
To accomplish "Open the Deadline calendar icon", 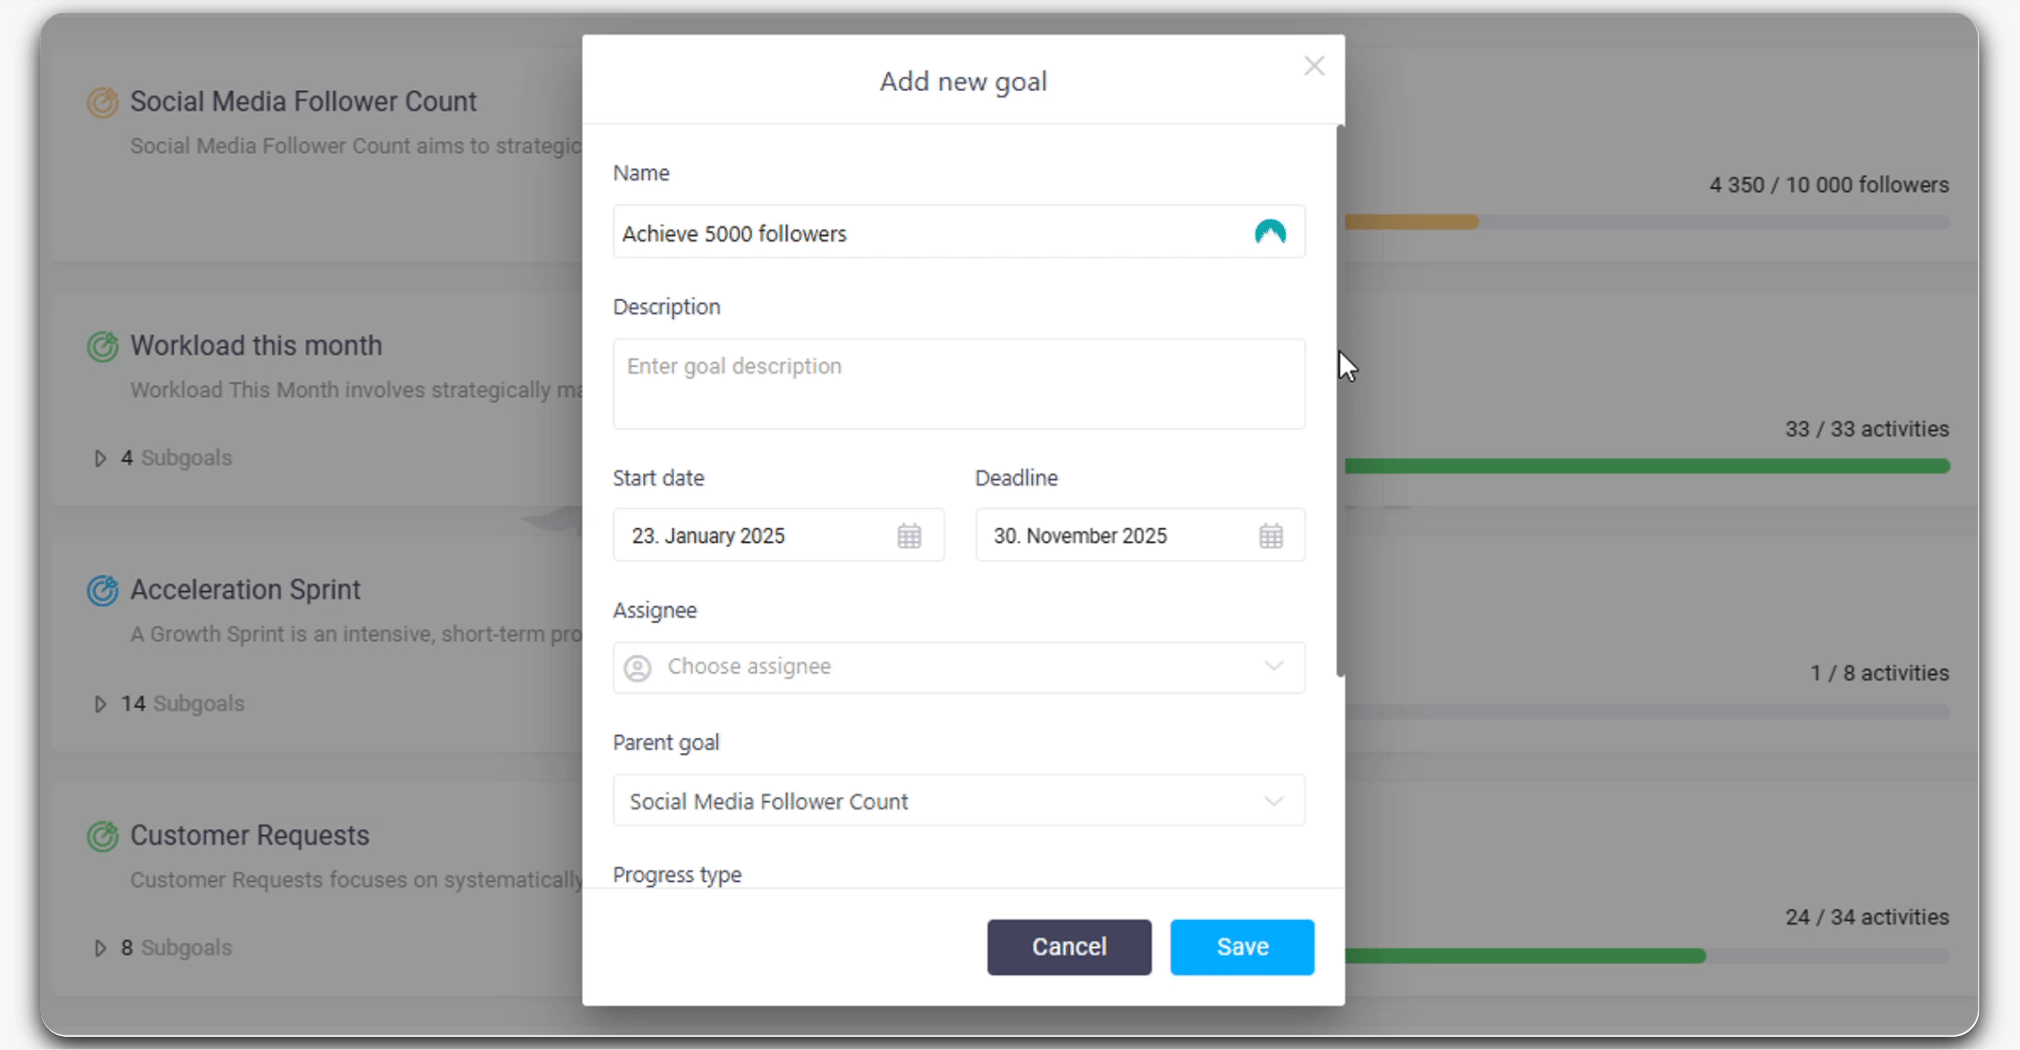I will click(x=1270, y=536).
